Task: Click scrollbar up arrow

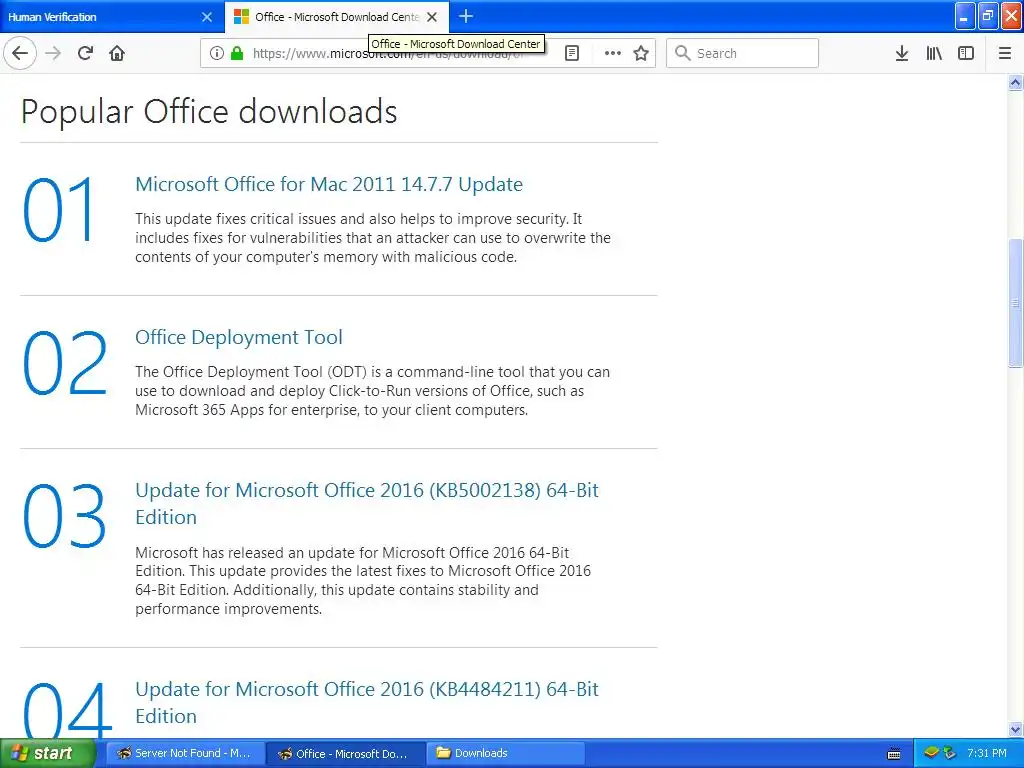Action: (x=1015, y=82)
